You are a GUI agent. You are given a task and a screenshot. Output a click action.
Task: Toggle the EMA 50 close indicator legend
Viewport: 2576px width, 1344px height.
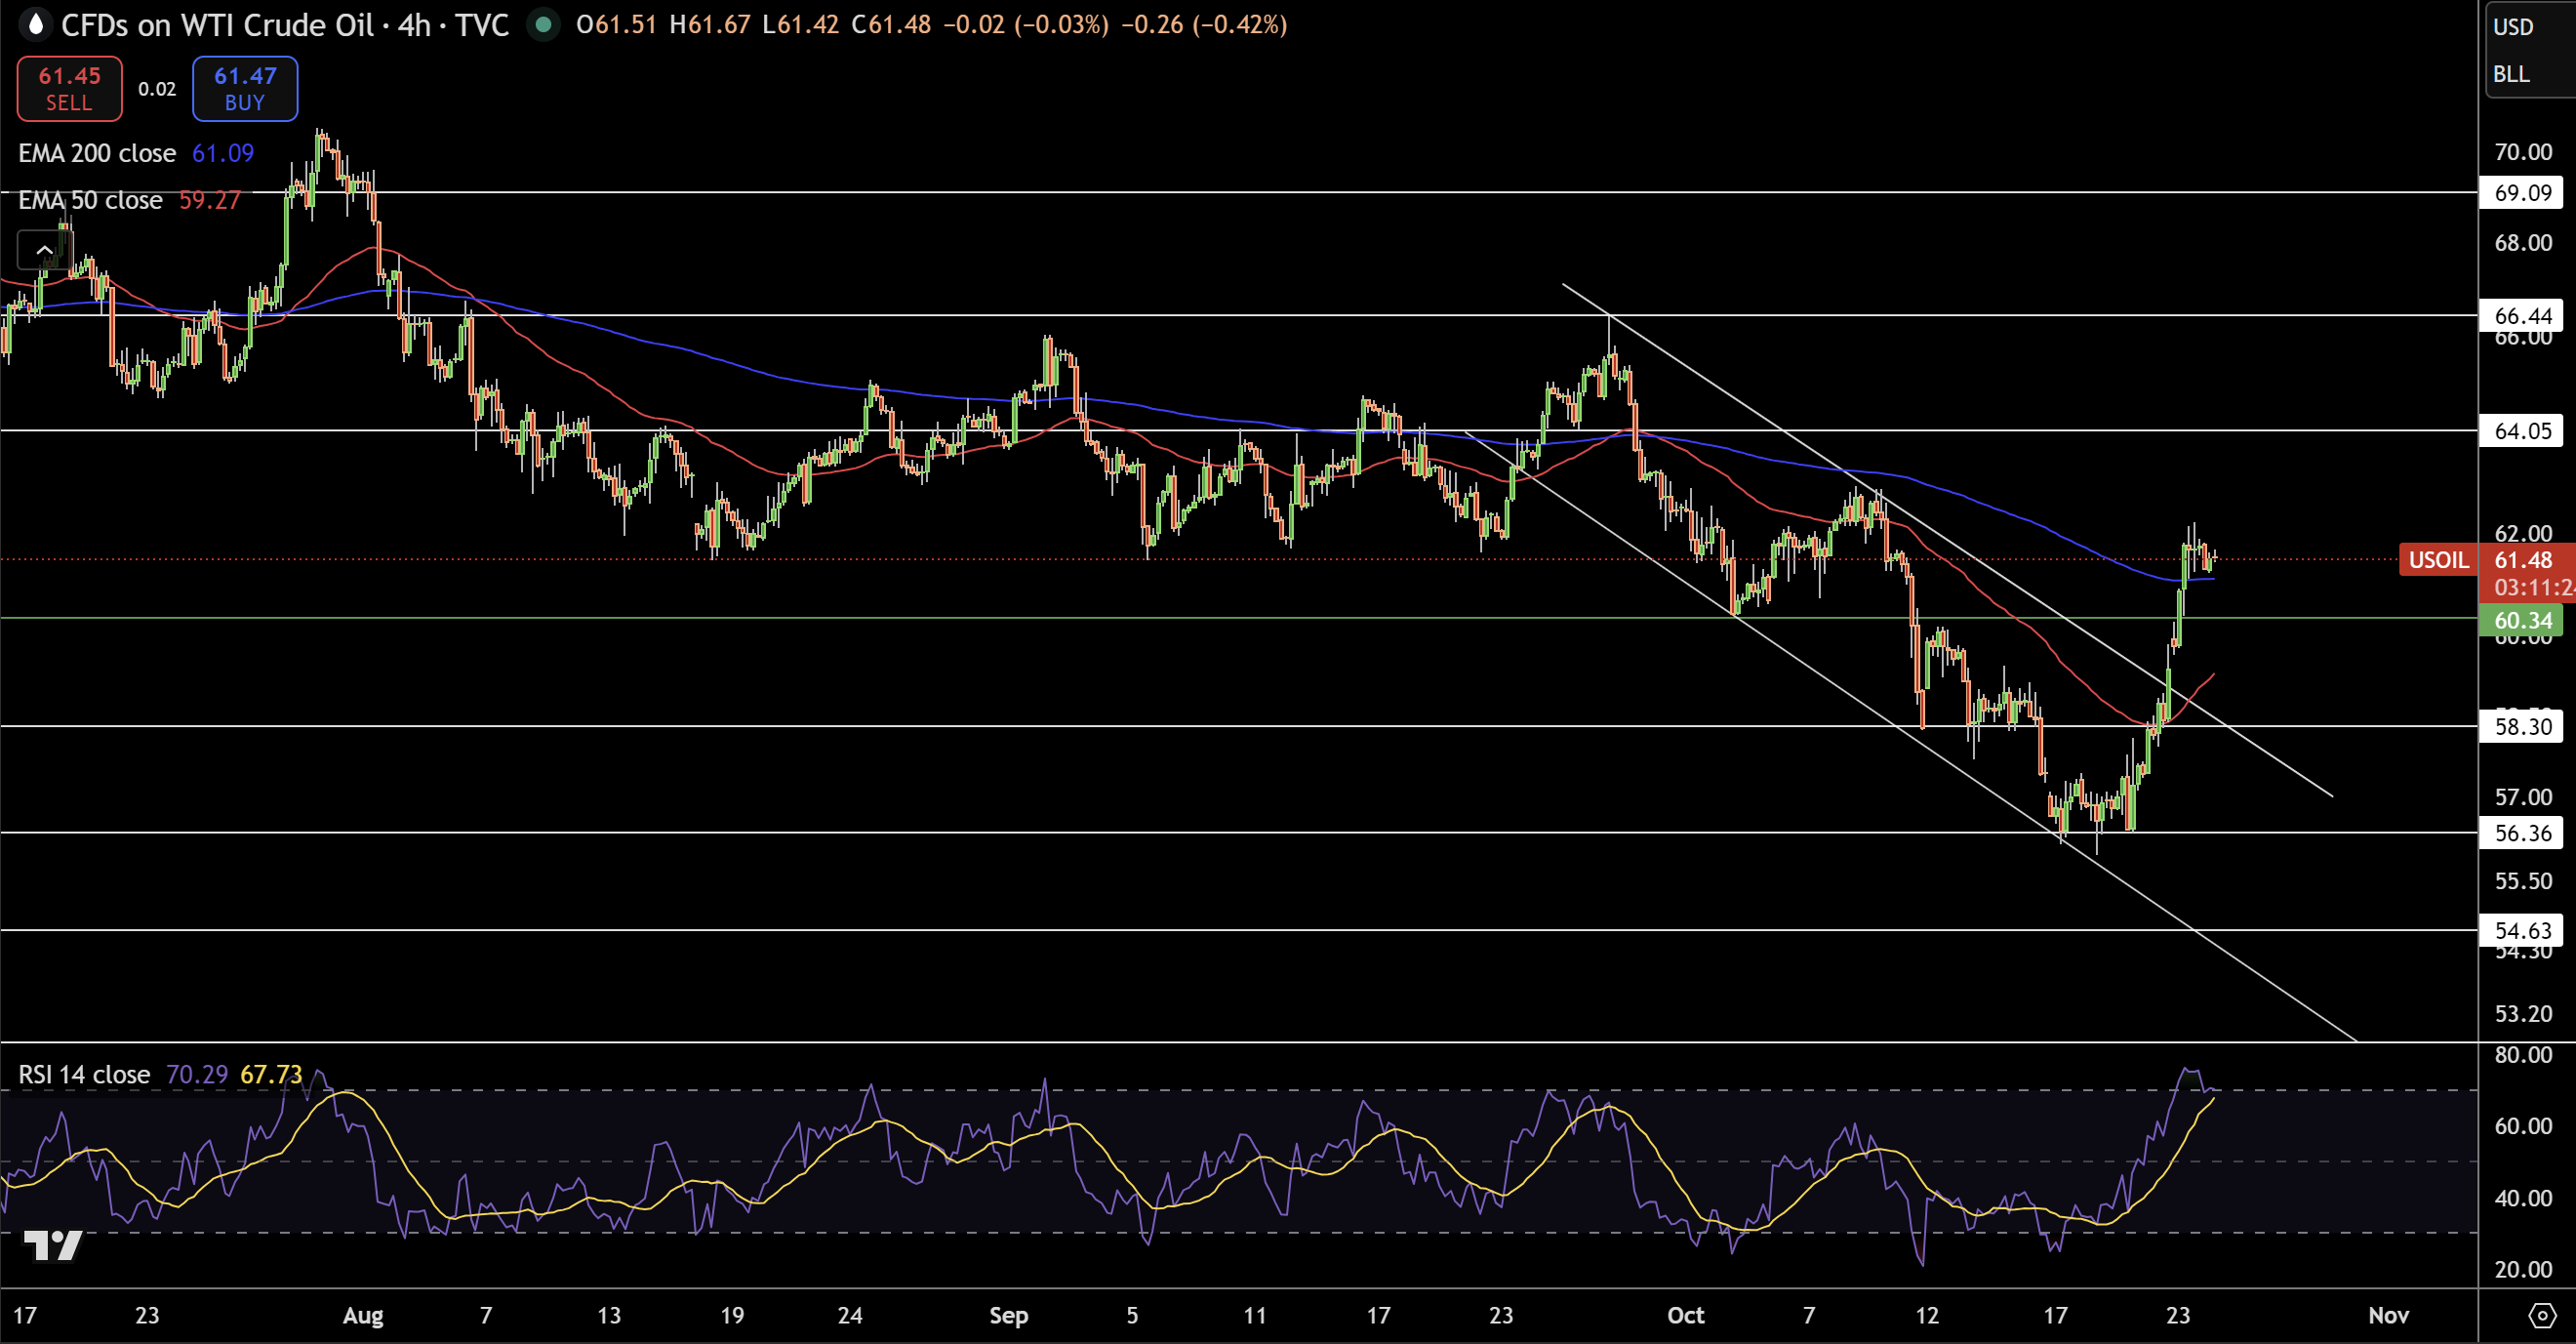point(90,200)
